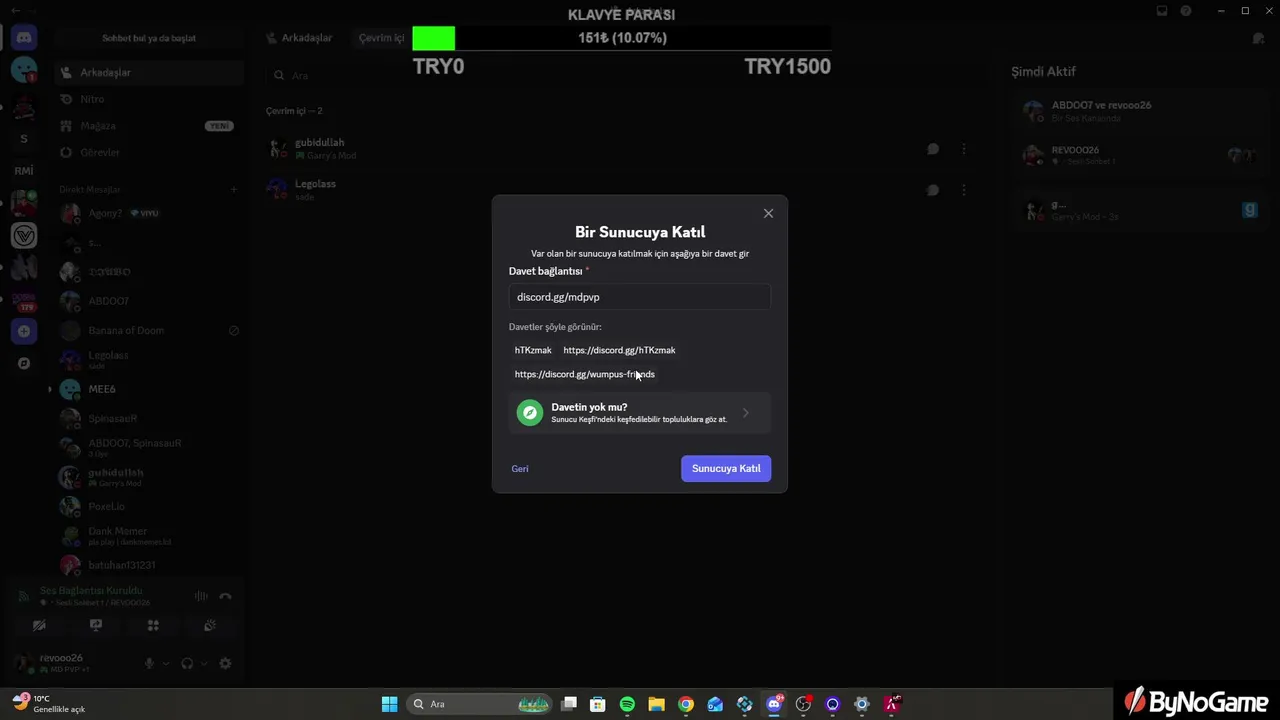The width and height of the screenshot is (1280, 720).
Task: Message gubidullah using the chat bubble icon
Action: click(x=932, y=149)
